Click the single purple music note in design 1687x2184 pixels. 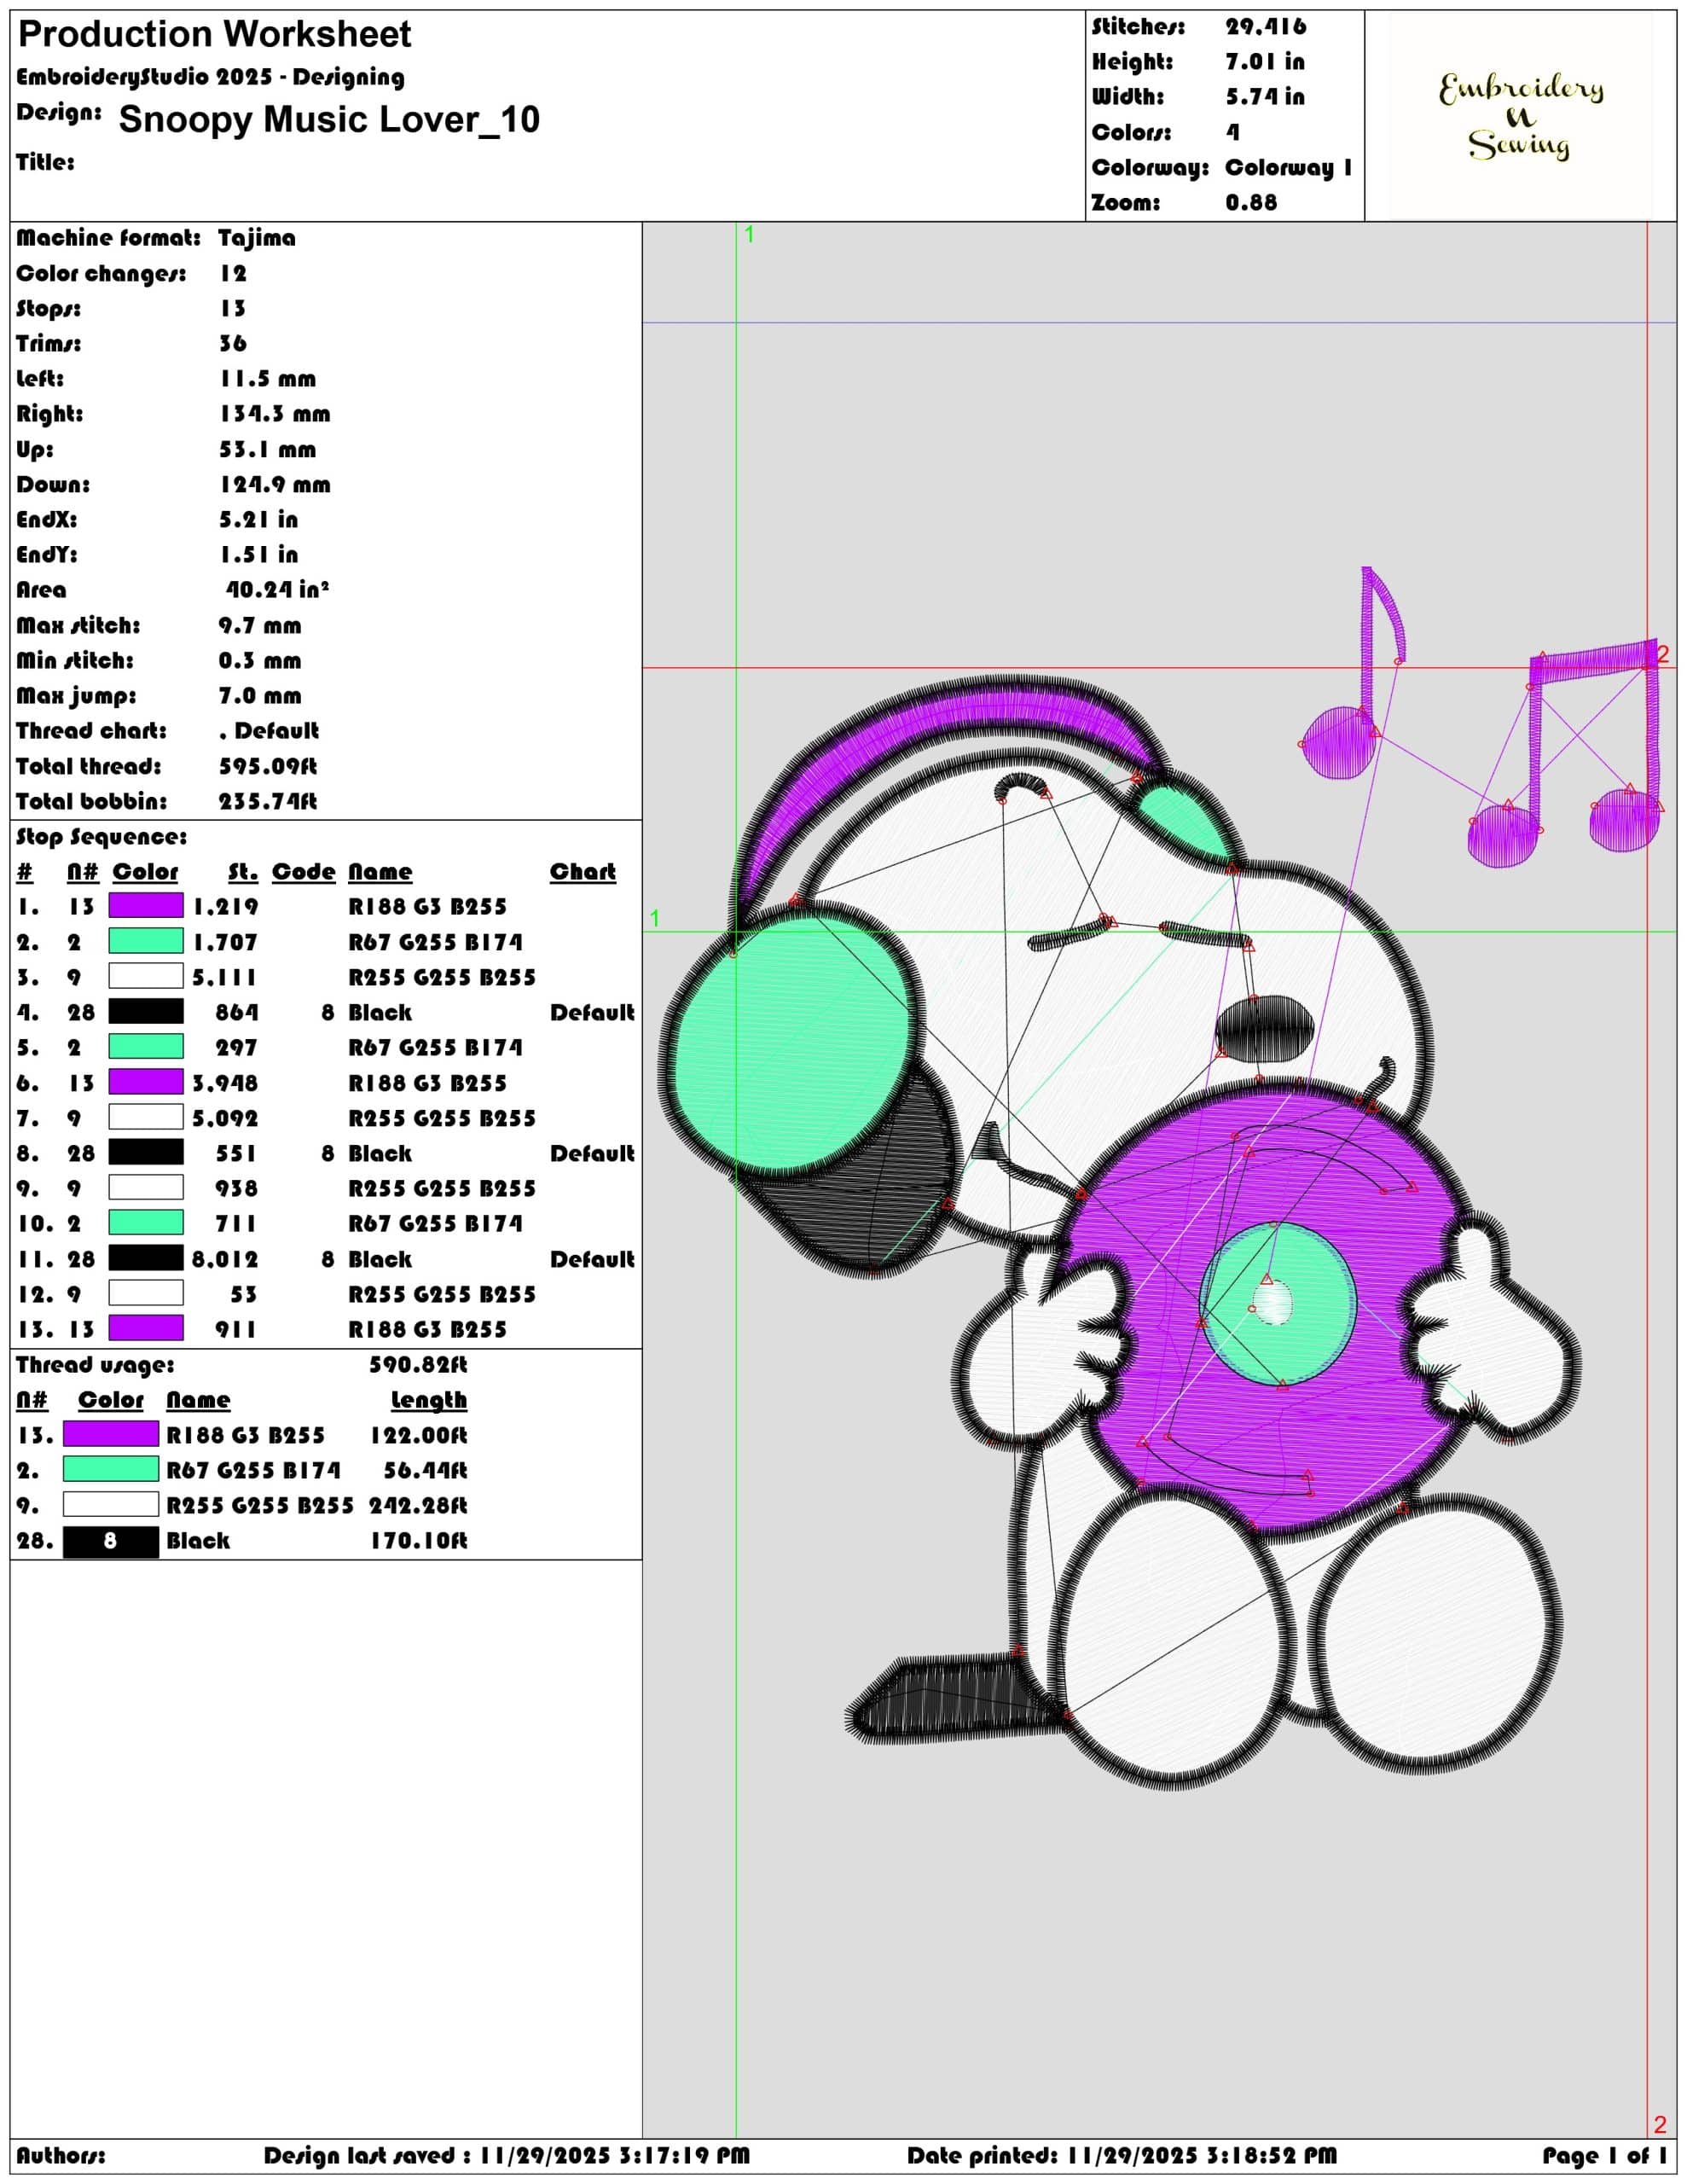pyautogui.click(x=1352, y=672)
